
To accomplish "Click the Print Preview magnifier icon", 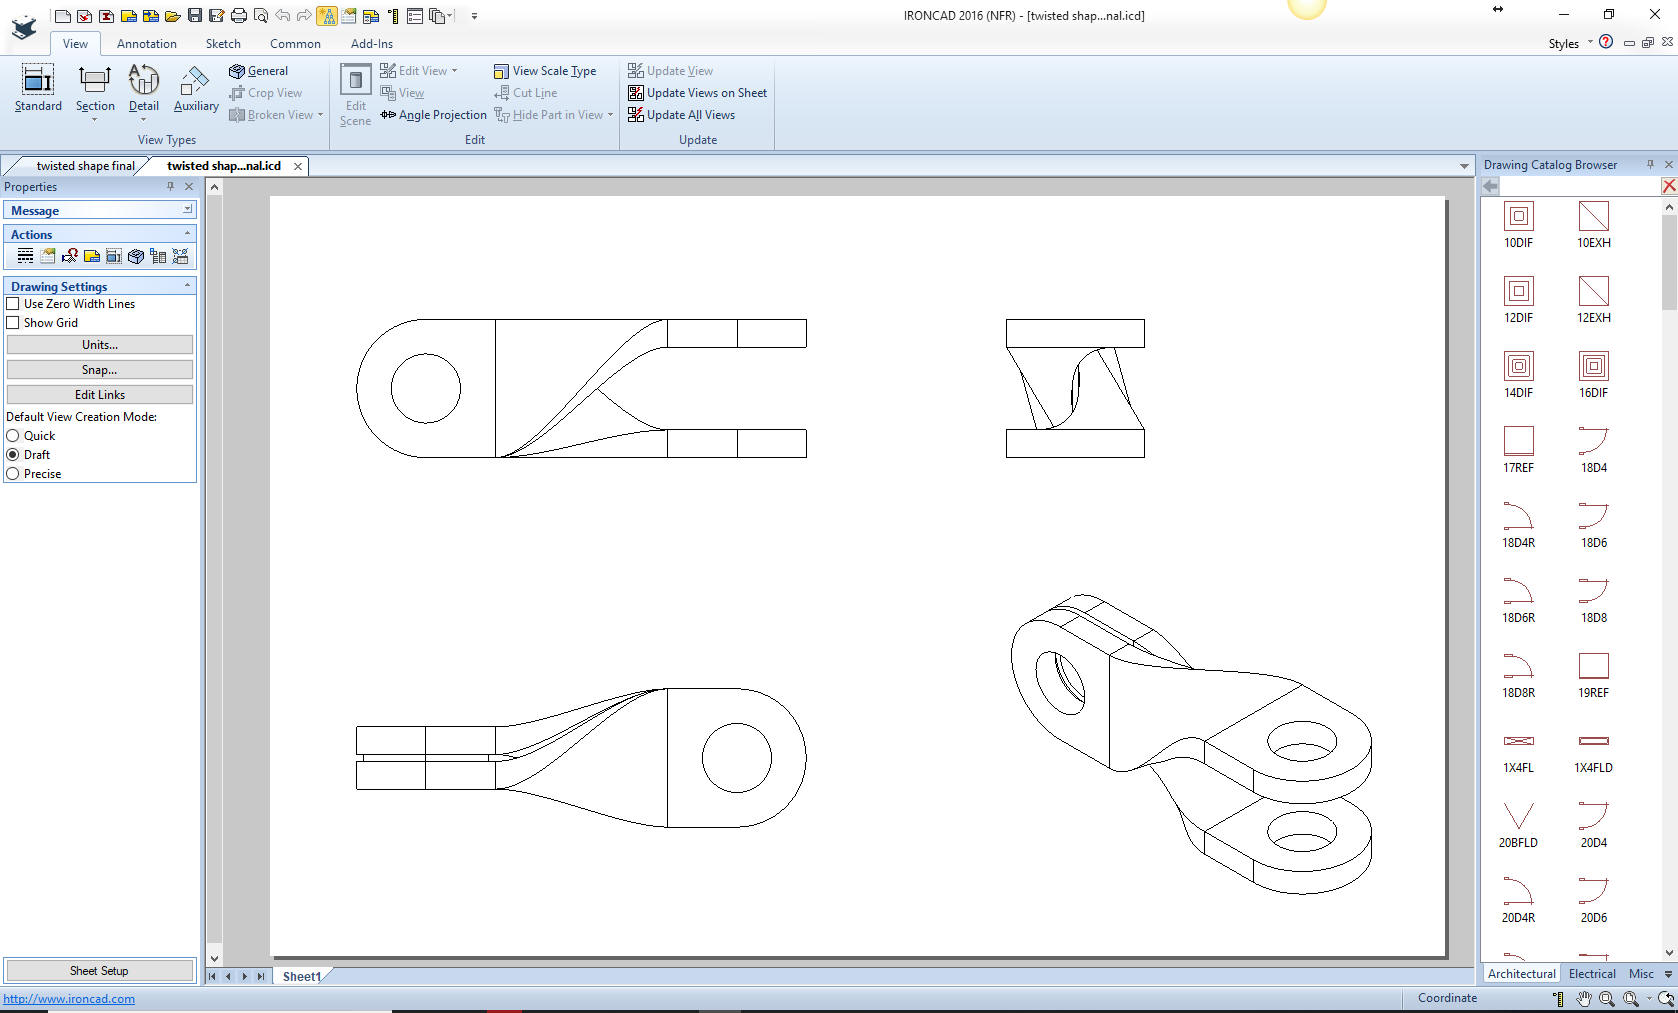I will pyautogui.click(x=261, y=16).
